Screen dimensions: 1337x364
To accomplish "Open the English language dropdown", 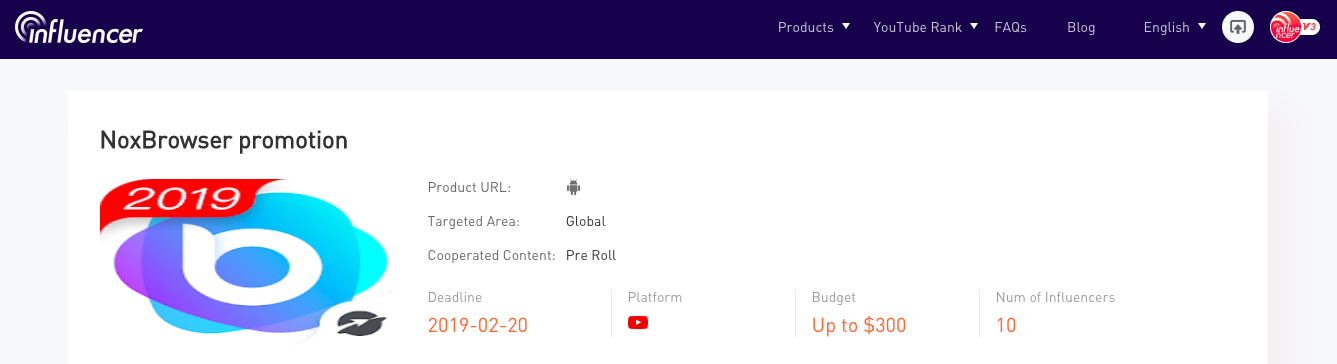I will click(1175, 27).
